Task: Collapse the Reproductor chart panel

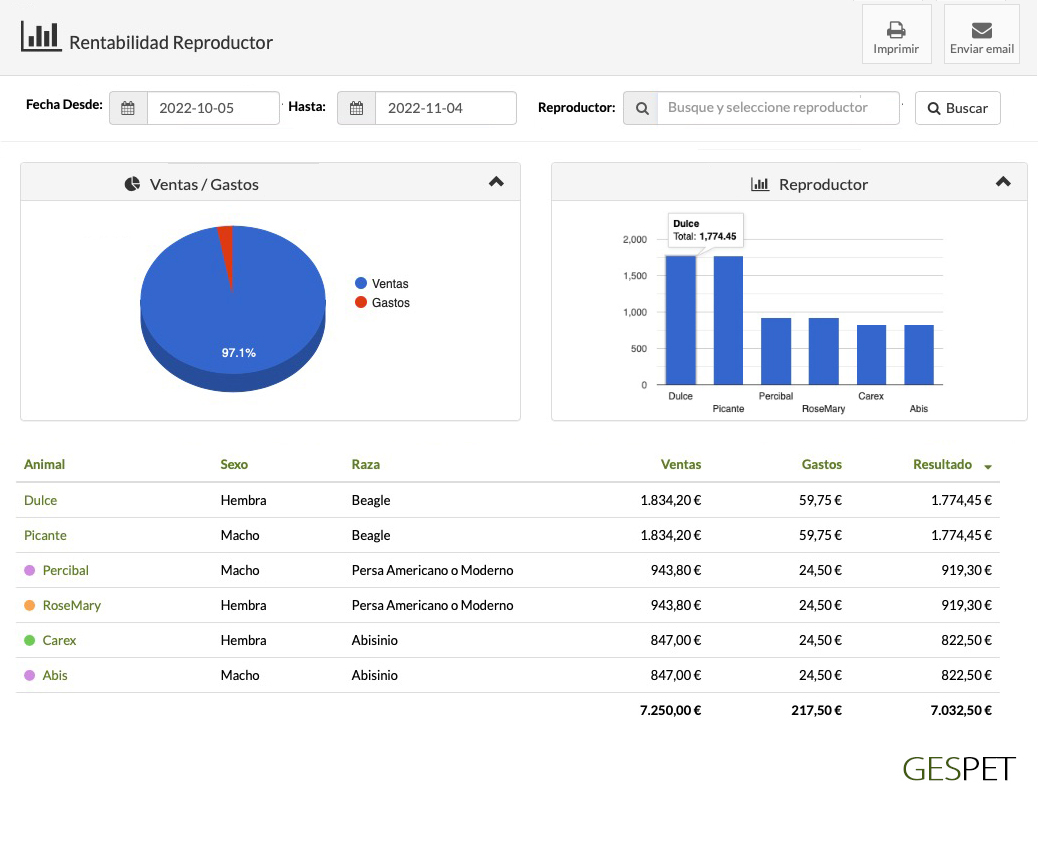Action: [1003, 182]
